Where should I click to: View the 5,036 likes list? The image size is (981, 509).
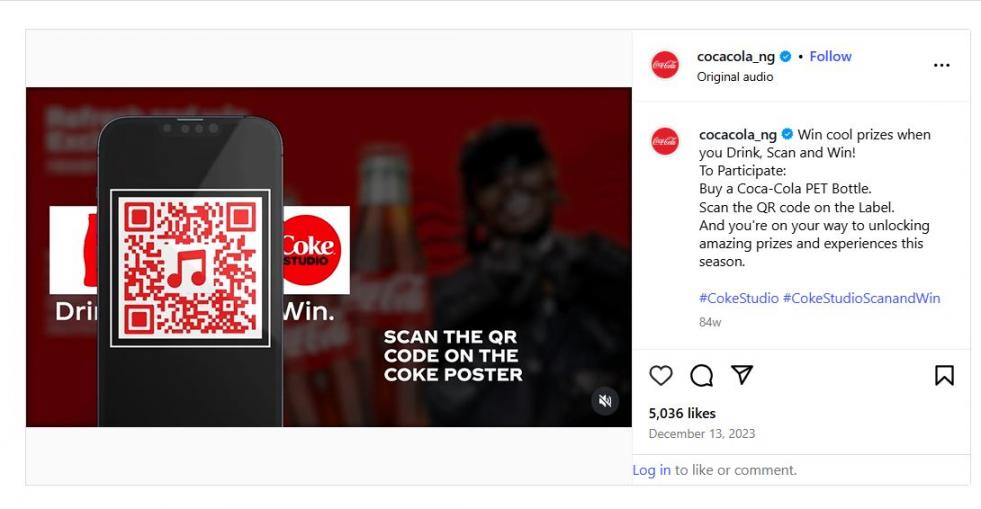point(682,413)
